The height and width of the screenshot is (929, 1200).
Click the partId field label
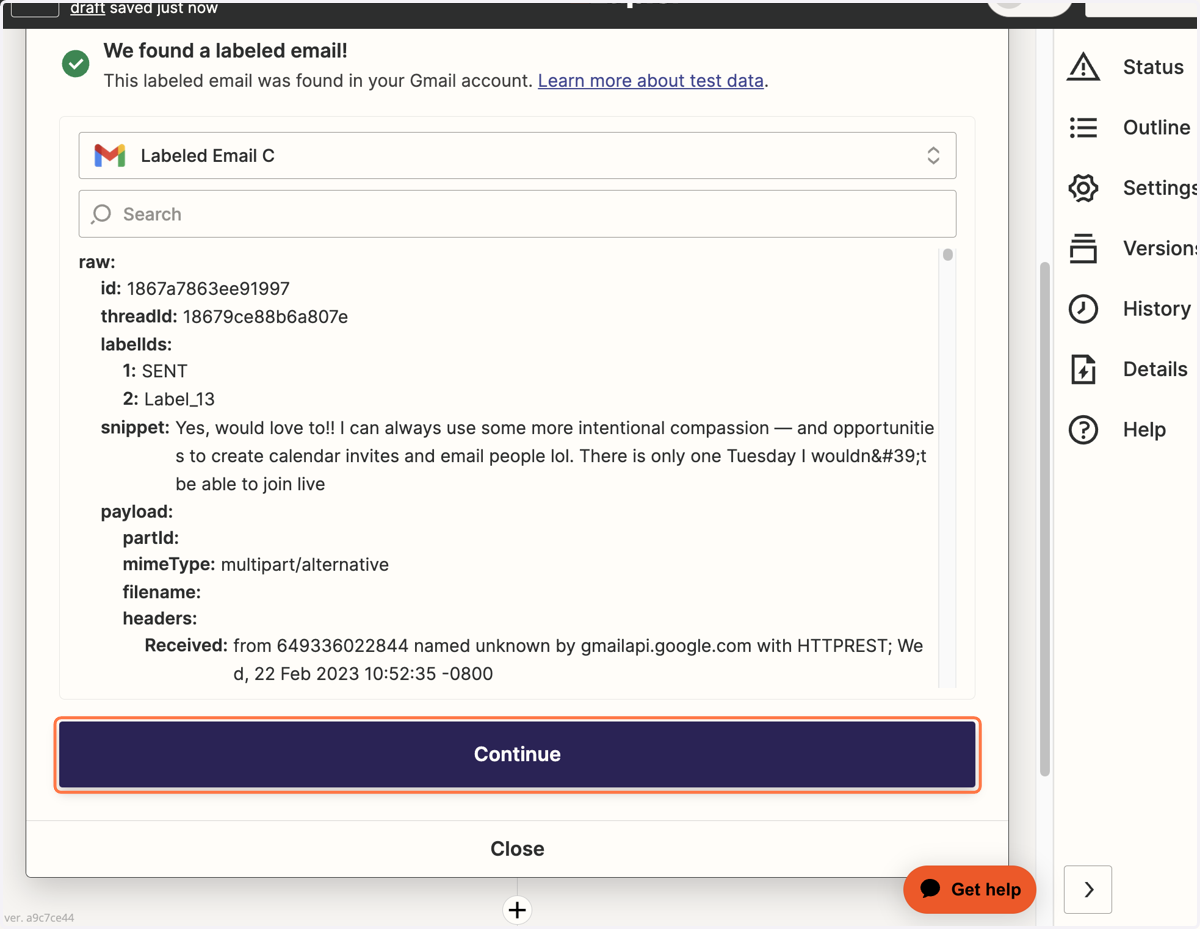[151, 538]
